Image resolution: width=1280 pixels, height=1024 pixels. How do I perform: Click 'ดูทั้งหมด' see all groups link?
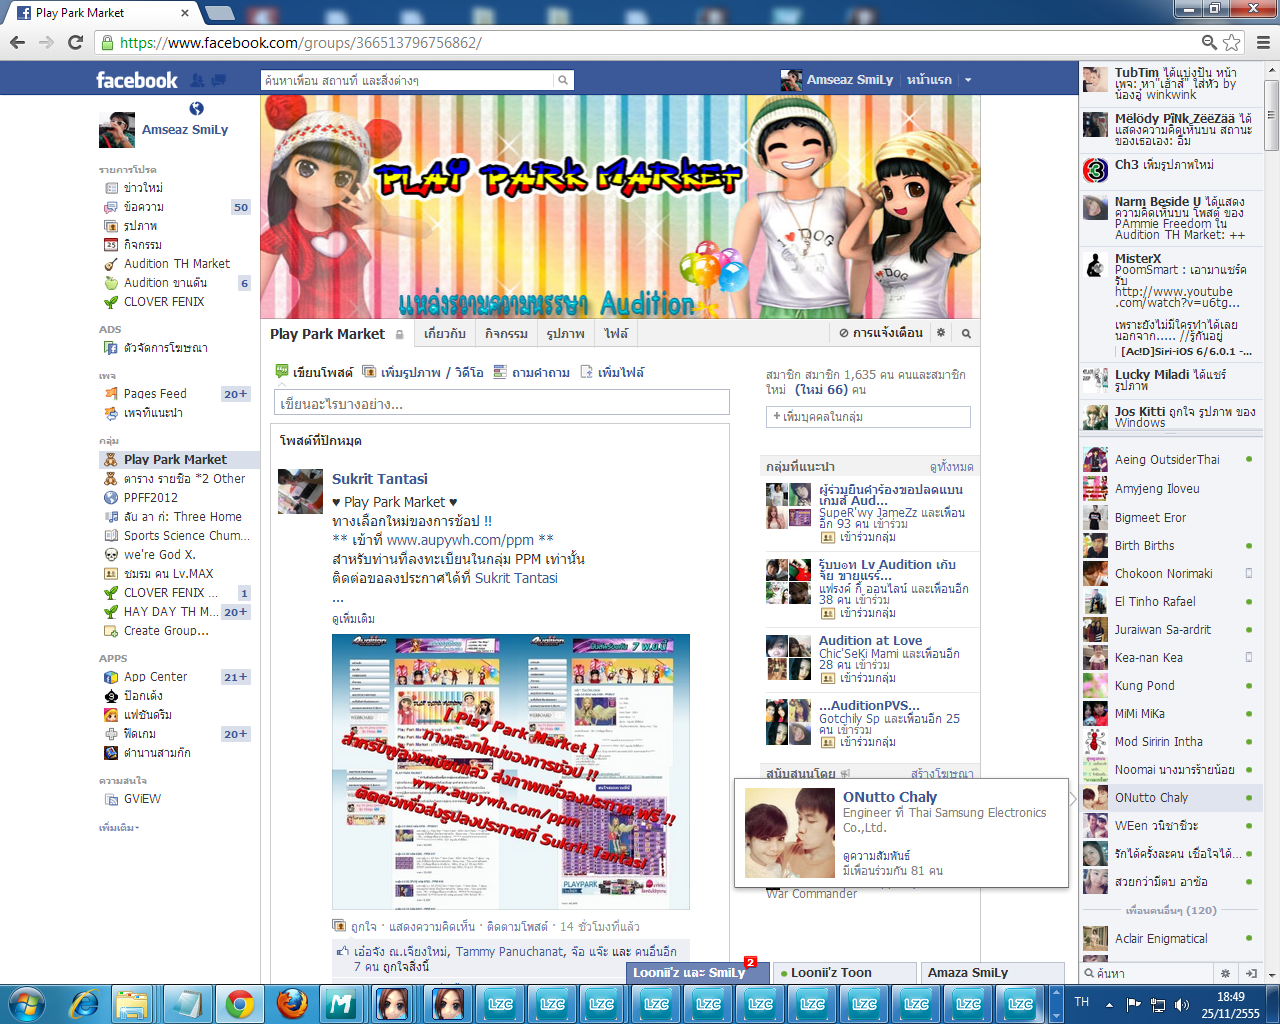click(x=951, y=467)
